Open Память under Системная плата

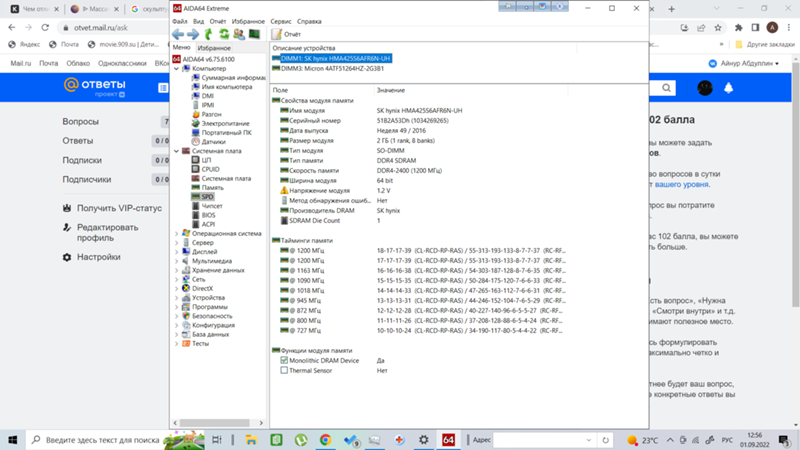[x=208, y=188]
